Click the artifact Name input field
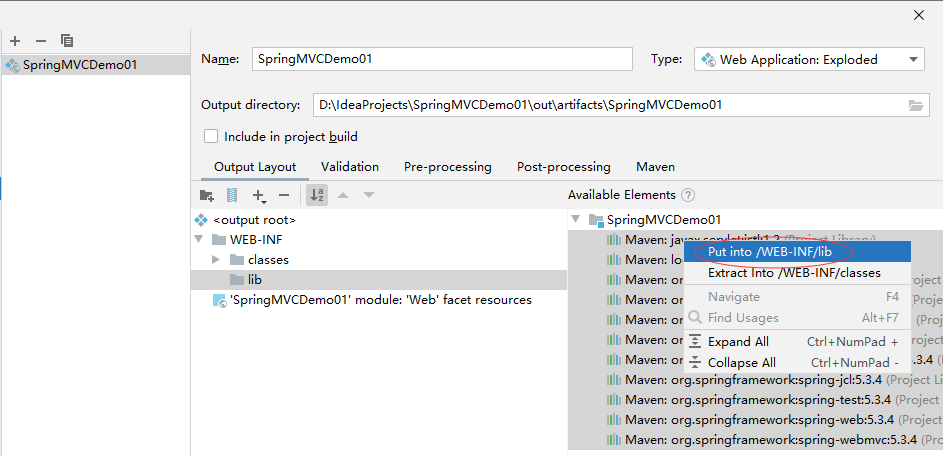This screenshot has height=456, width=943. [x=440, y=59]
